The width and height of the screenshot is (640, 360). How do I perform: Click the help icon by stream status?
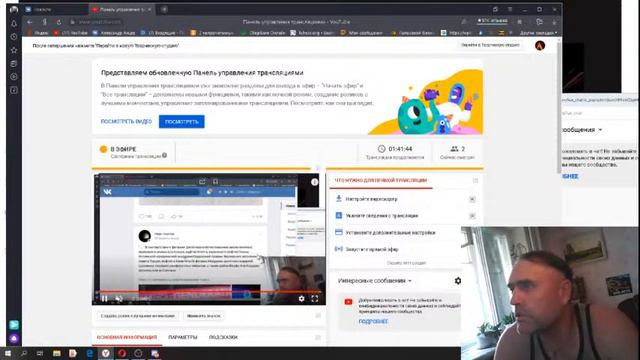click(164, 156)
